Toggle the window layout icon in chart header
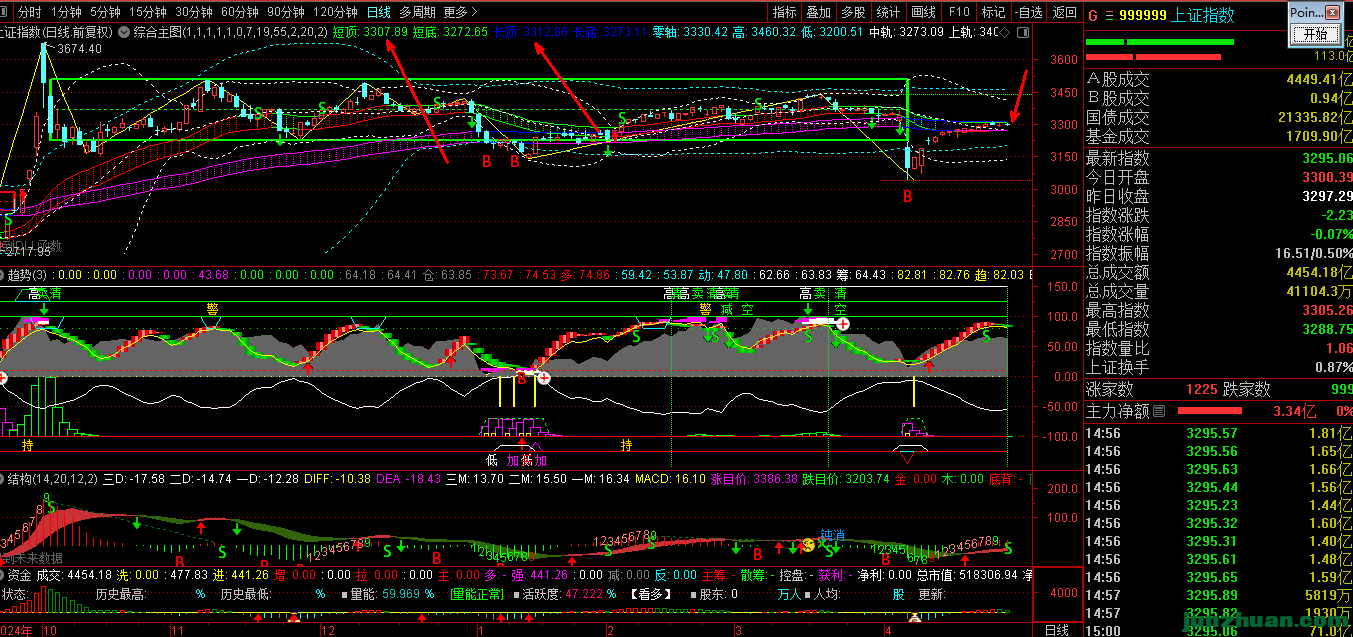The width and height of the screenshot is (1353, 637). [x=1022, y=32]
